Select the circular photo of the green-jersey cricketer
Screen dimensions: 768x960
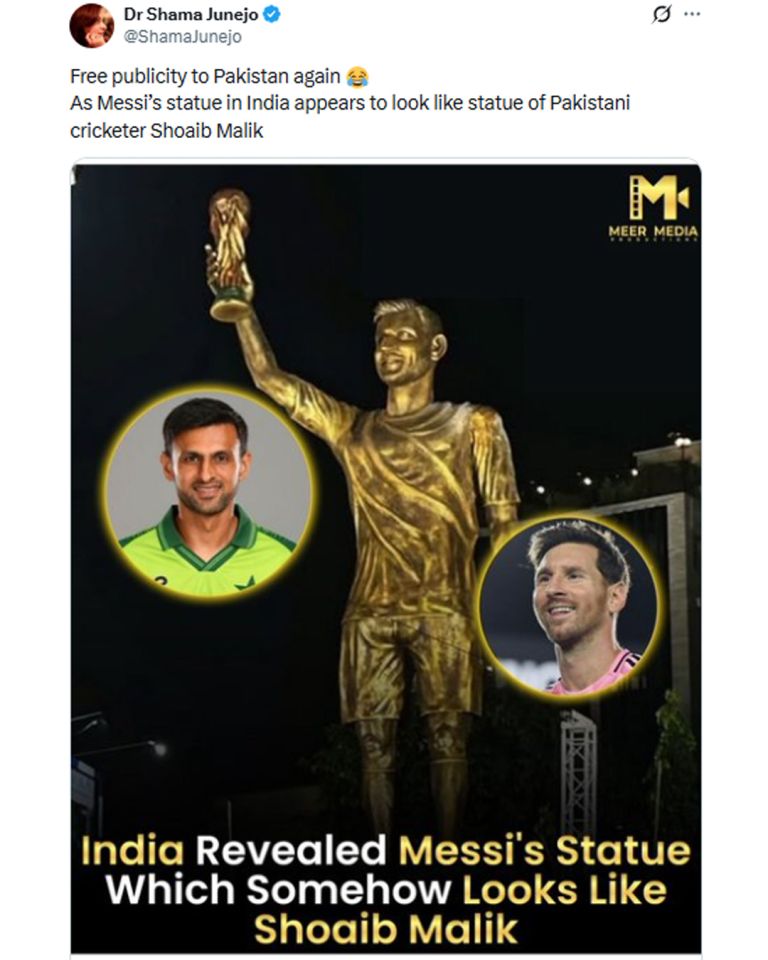tap(208, 493)
